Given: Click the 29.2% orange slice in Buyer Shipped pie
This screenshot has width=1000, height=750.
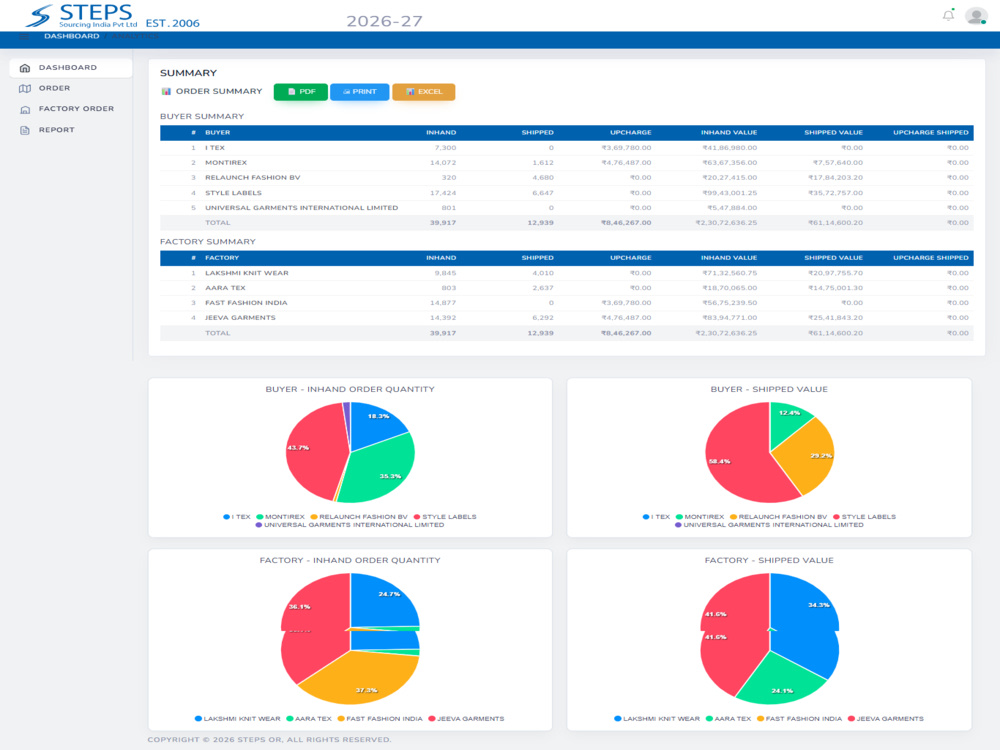Looking at the screenshot, I should pyautogui.click(x=807, y=456).
